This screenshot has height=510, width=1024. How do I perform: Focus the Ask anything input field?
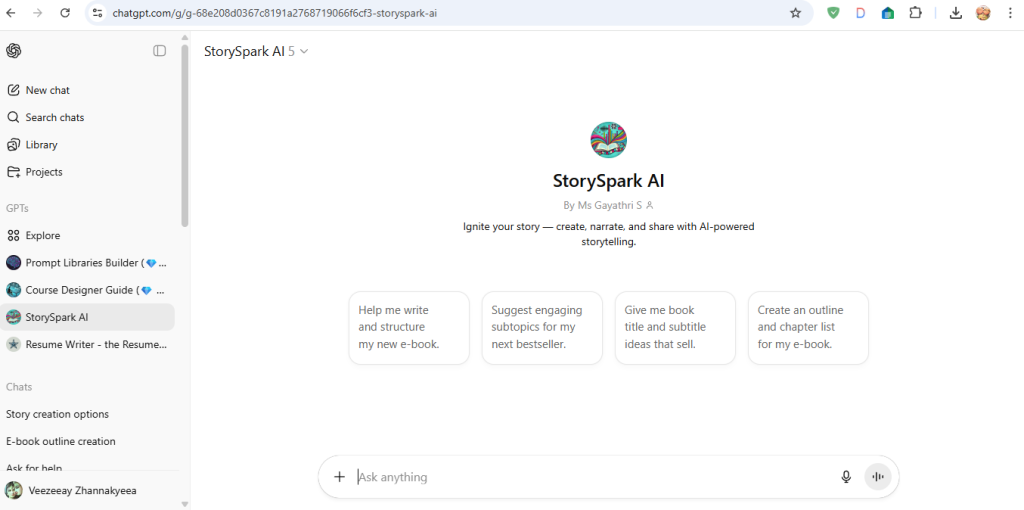click(590, 477)
